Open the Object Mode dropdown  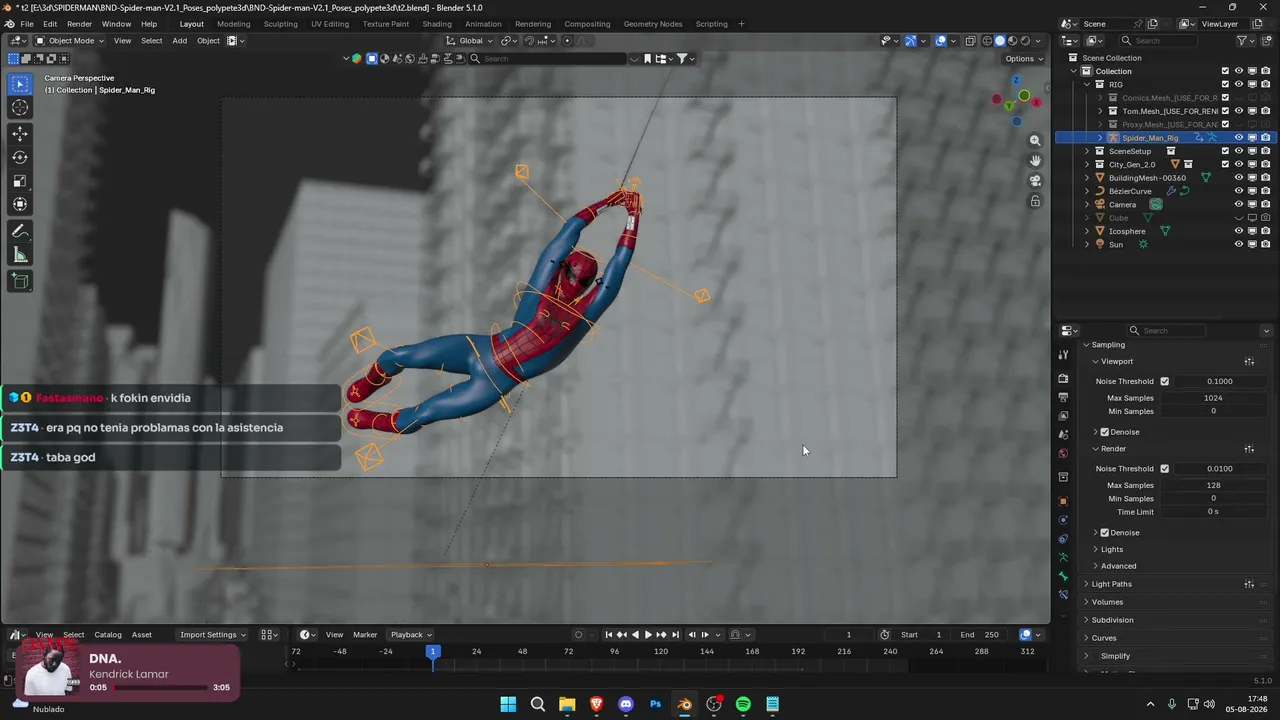pos(70,41)
